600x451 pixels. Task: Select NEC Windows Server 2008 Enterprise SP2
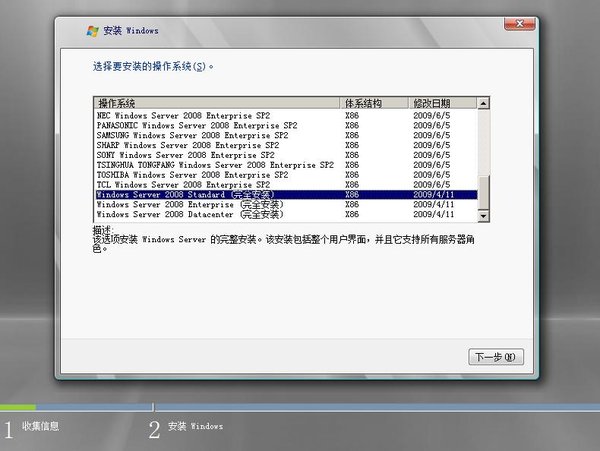286,116
